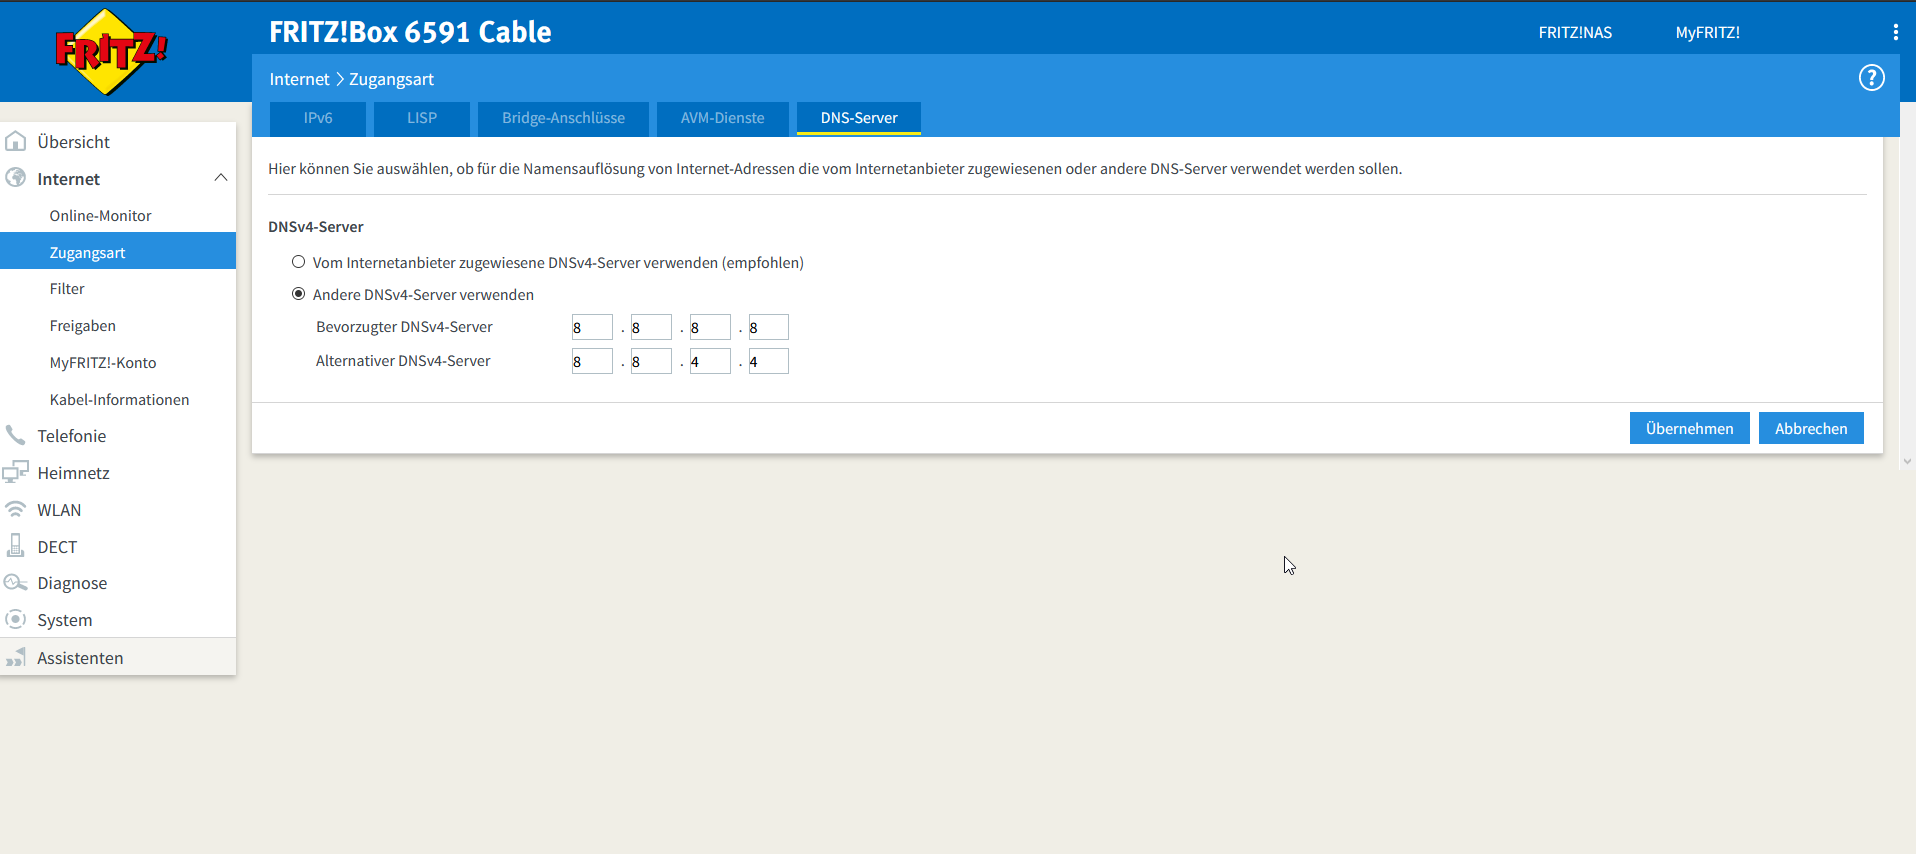Open Telefonie menu item

click(118, 435)
